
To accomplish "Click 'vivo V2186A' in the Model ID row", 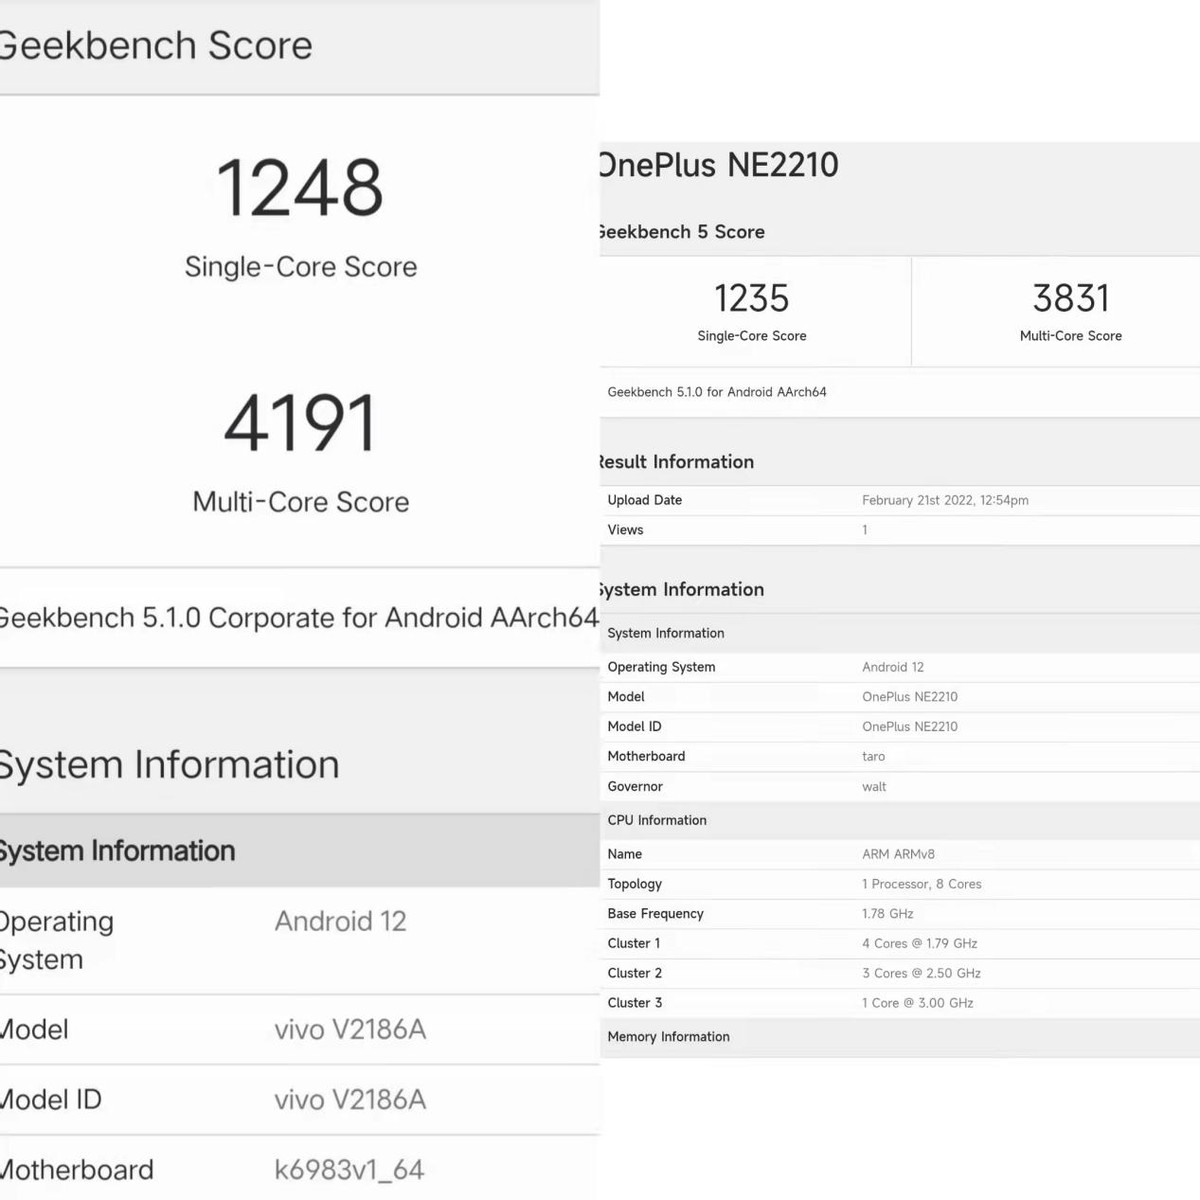I will pos(350,1100).
